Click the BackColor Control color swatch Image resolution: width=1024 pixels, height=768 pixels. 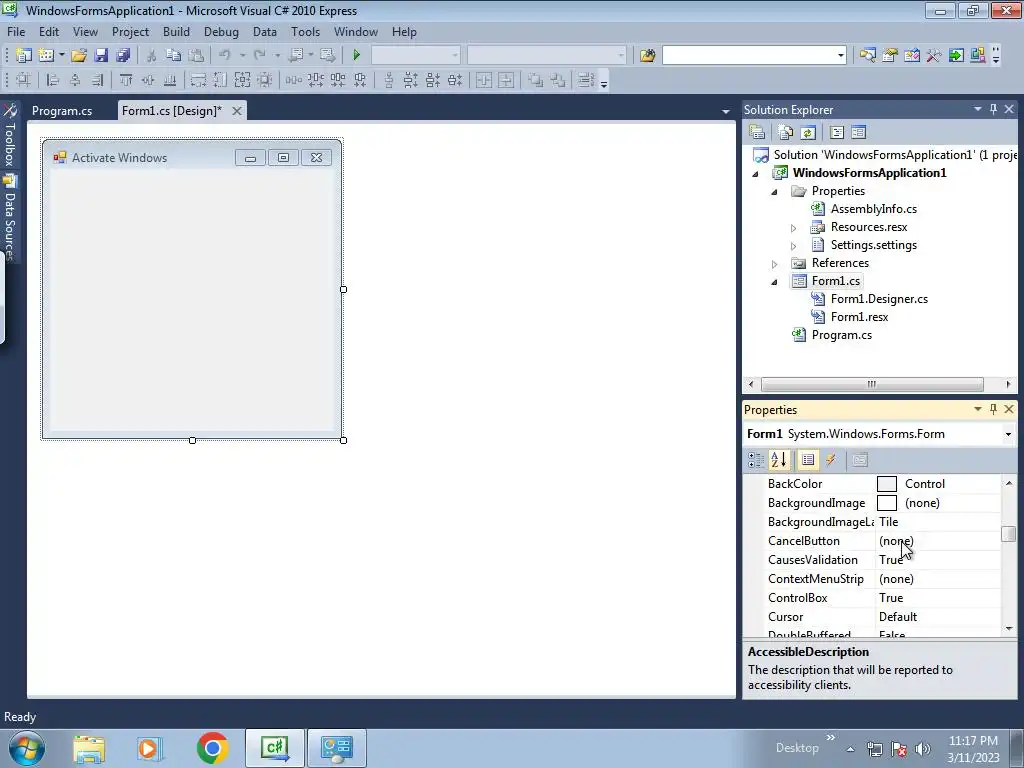coord(886,484)
